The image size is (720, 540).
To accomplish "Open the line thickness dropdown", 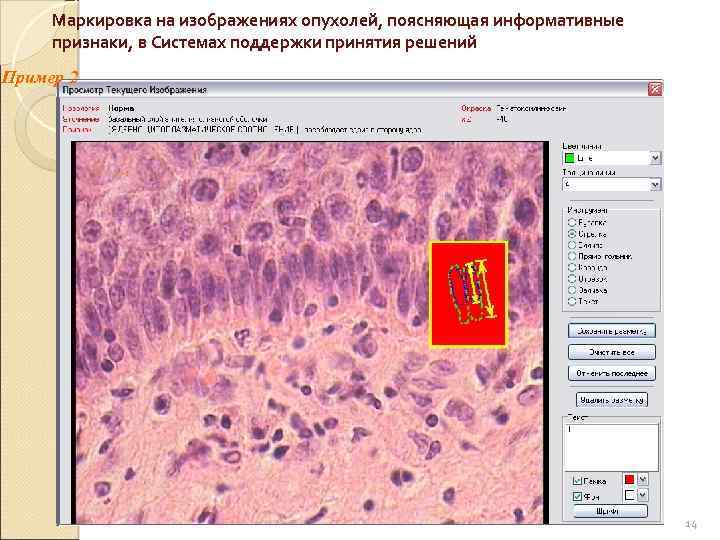I will tap(656, 185).
